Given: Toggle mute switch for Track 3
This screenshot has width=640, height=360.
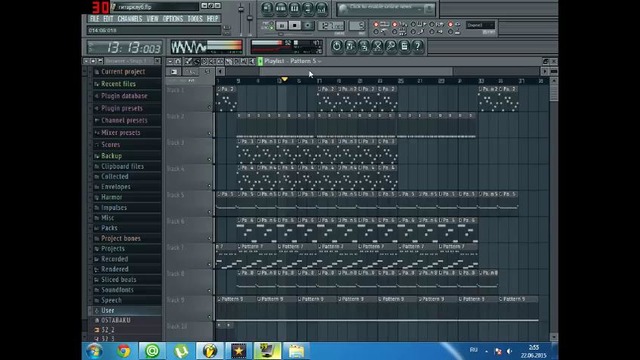Looking at the screenshot, I should point(209,160).
